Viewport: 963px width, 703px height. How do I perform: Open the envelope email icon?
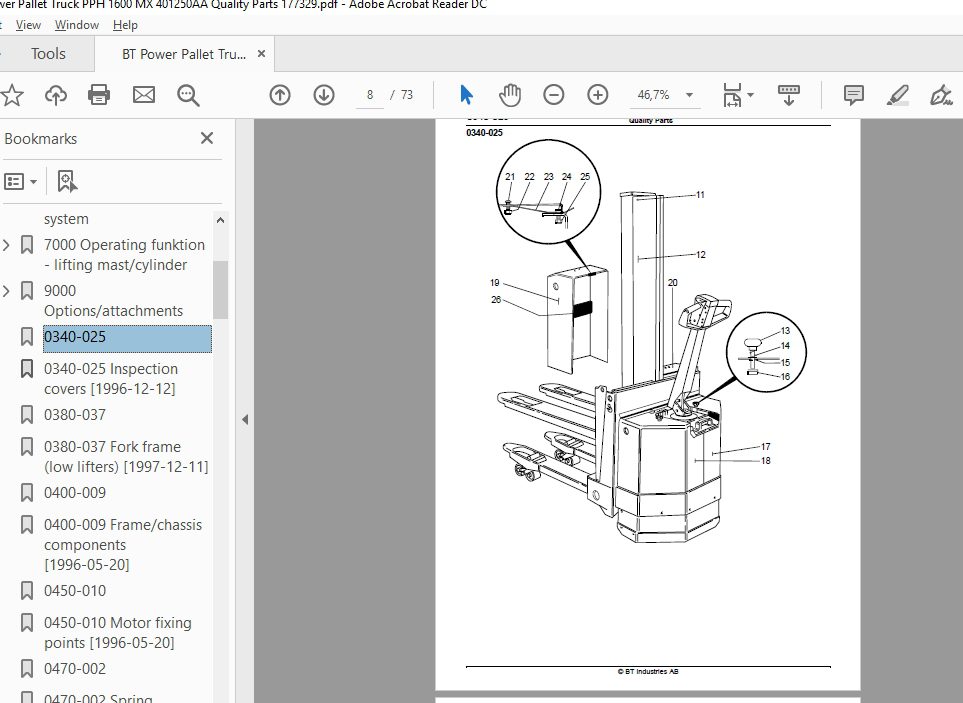click(144, 95)
